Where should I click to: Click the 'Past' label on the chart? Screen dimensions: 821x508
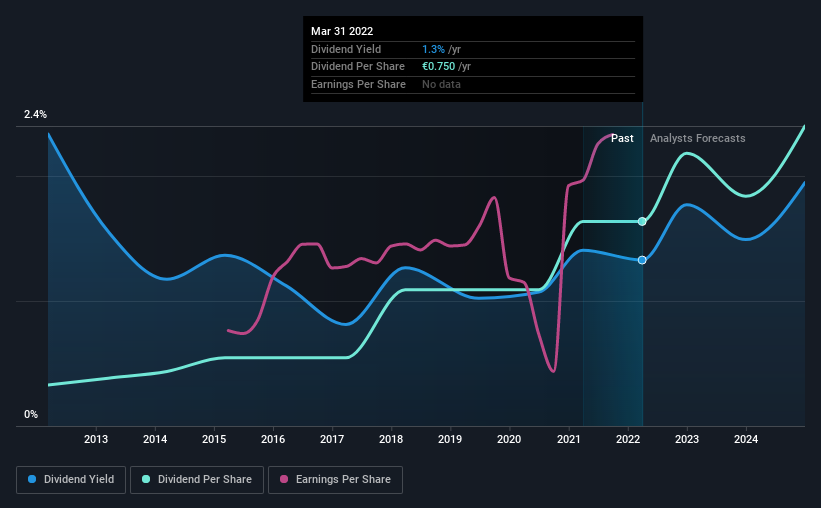pos(622,138)
